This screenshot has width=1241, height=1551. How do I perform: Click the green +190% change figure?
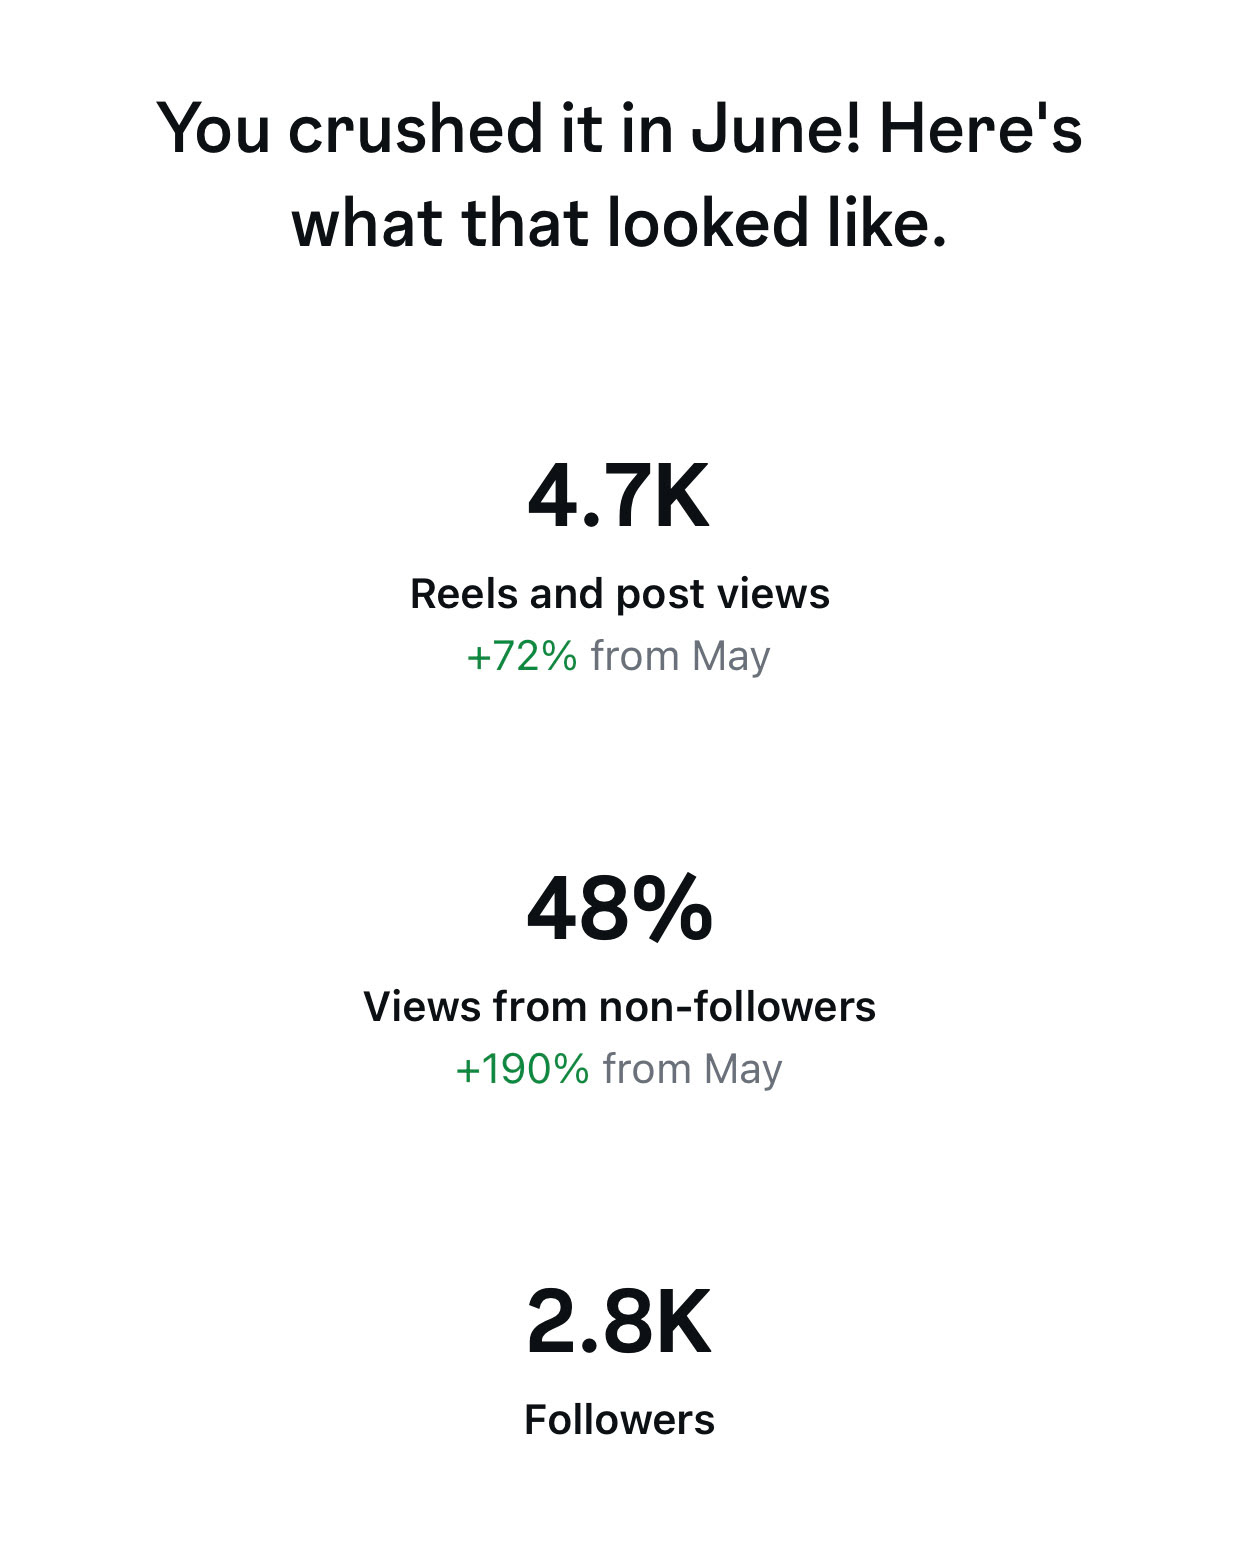522,1069
